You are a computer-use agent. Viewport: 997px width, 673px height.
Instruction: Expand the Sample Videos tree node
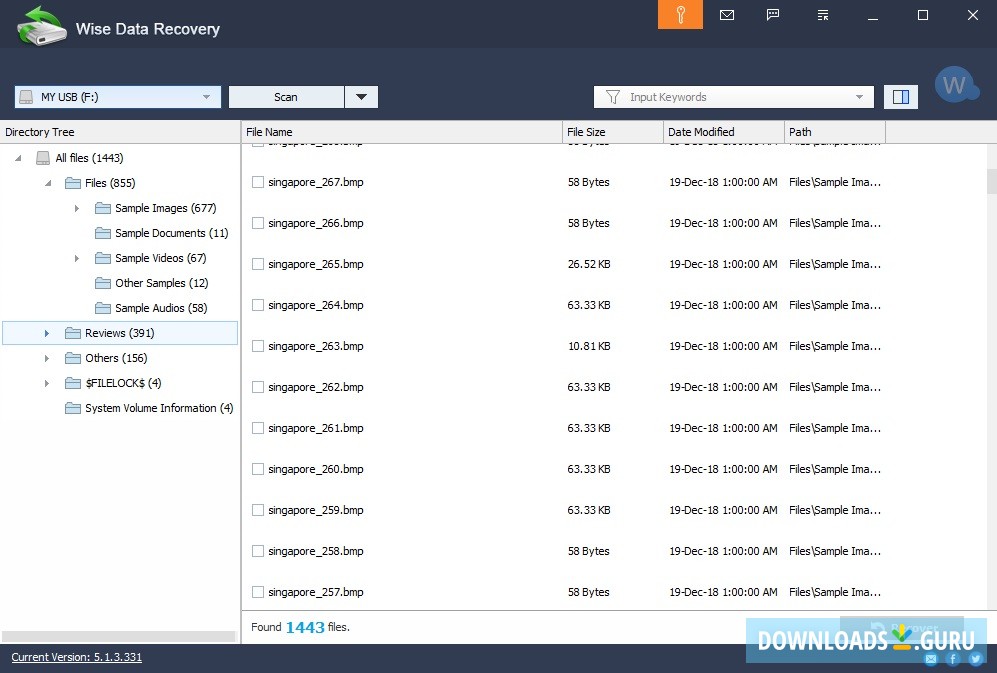(x=77, y=258)
